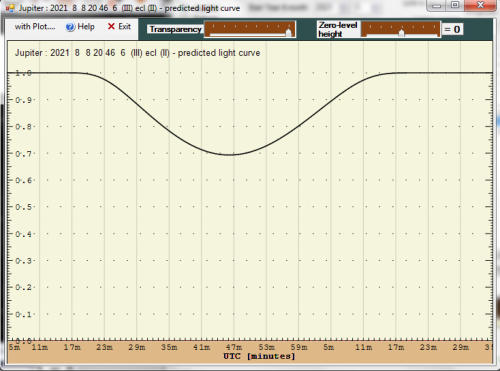The width and height of the screenshot is (500, 371).
Task: Click the 0.7 y-axis label
Action: (23, 154)
